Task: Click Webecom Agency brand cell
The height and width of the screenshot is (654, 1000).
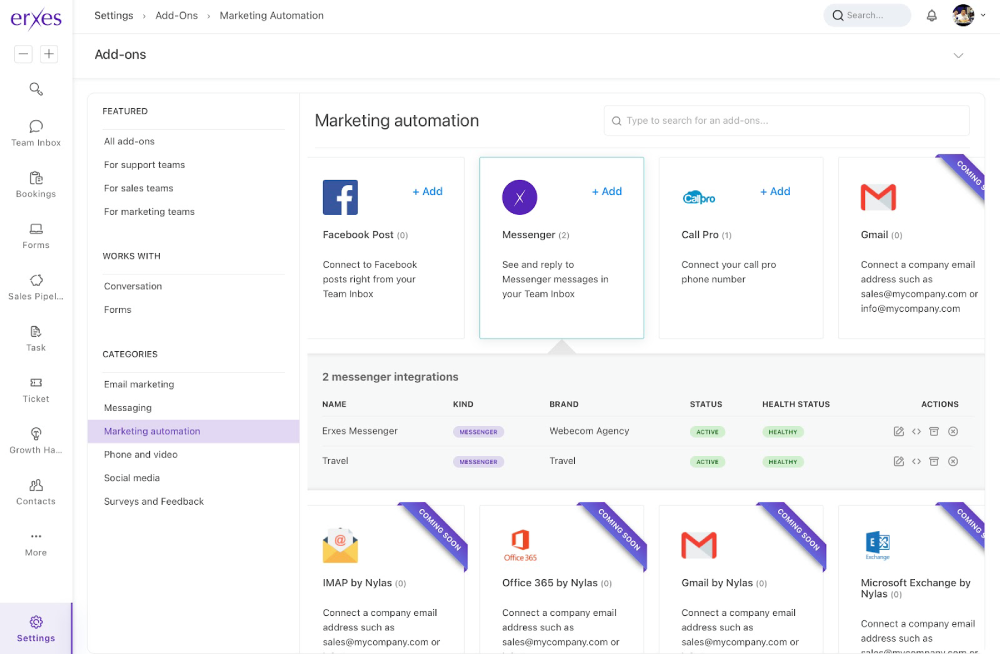Action: (589, 431)
